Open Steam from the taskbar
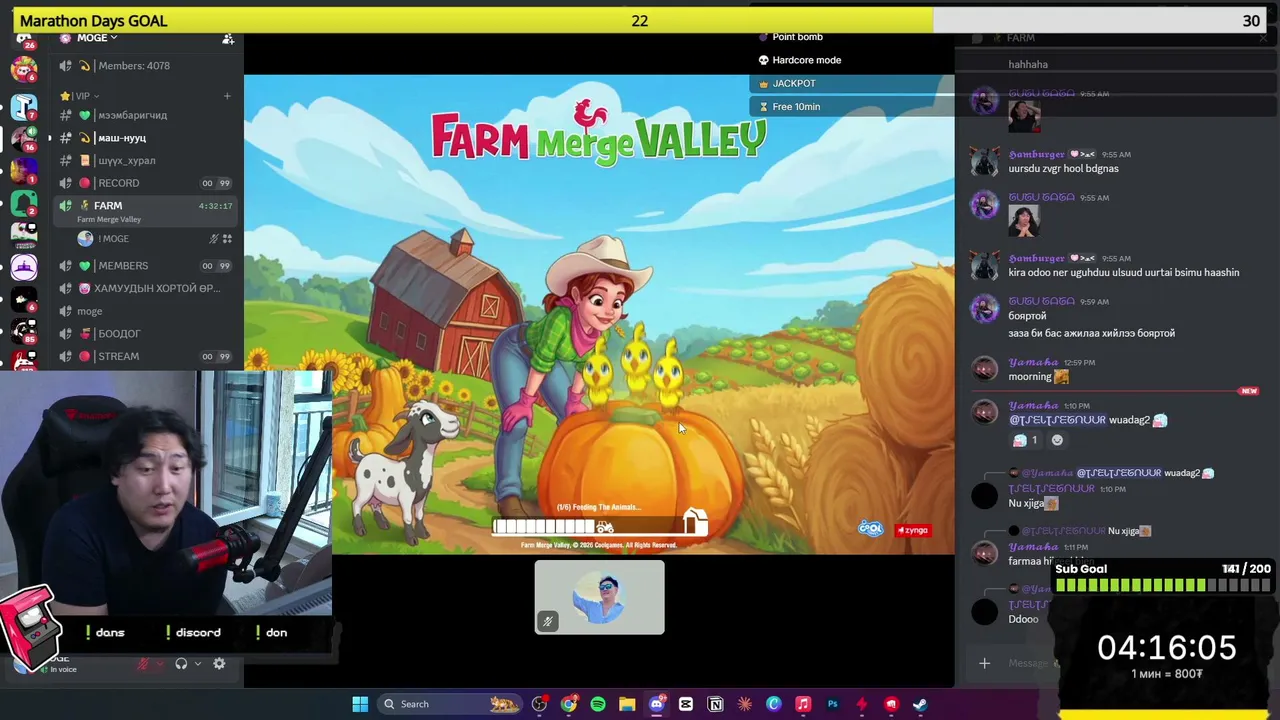Viewport: 1280px width, 720px height. point(920,704)
